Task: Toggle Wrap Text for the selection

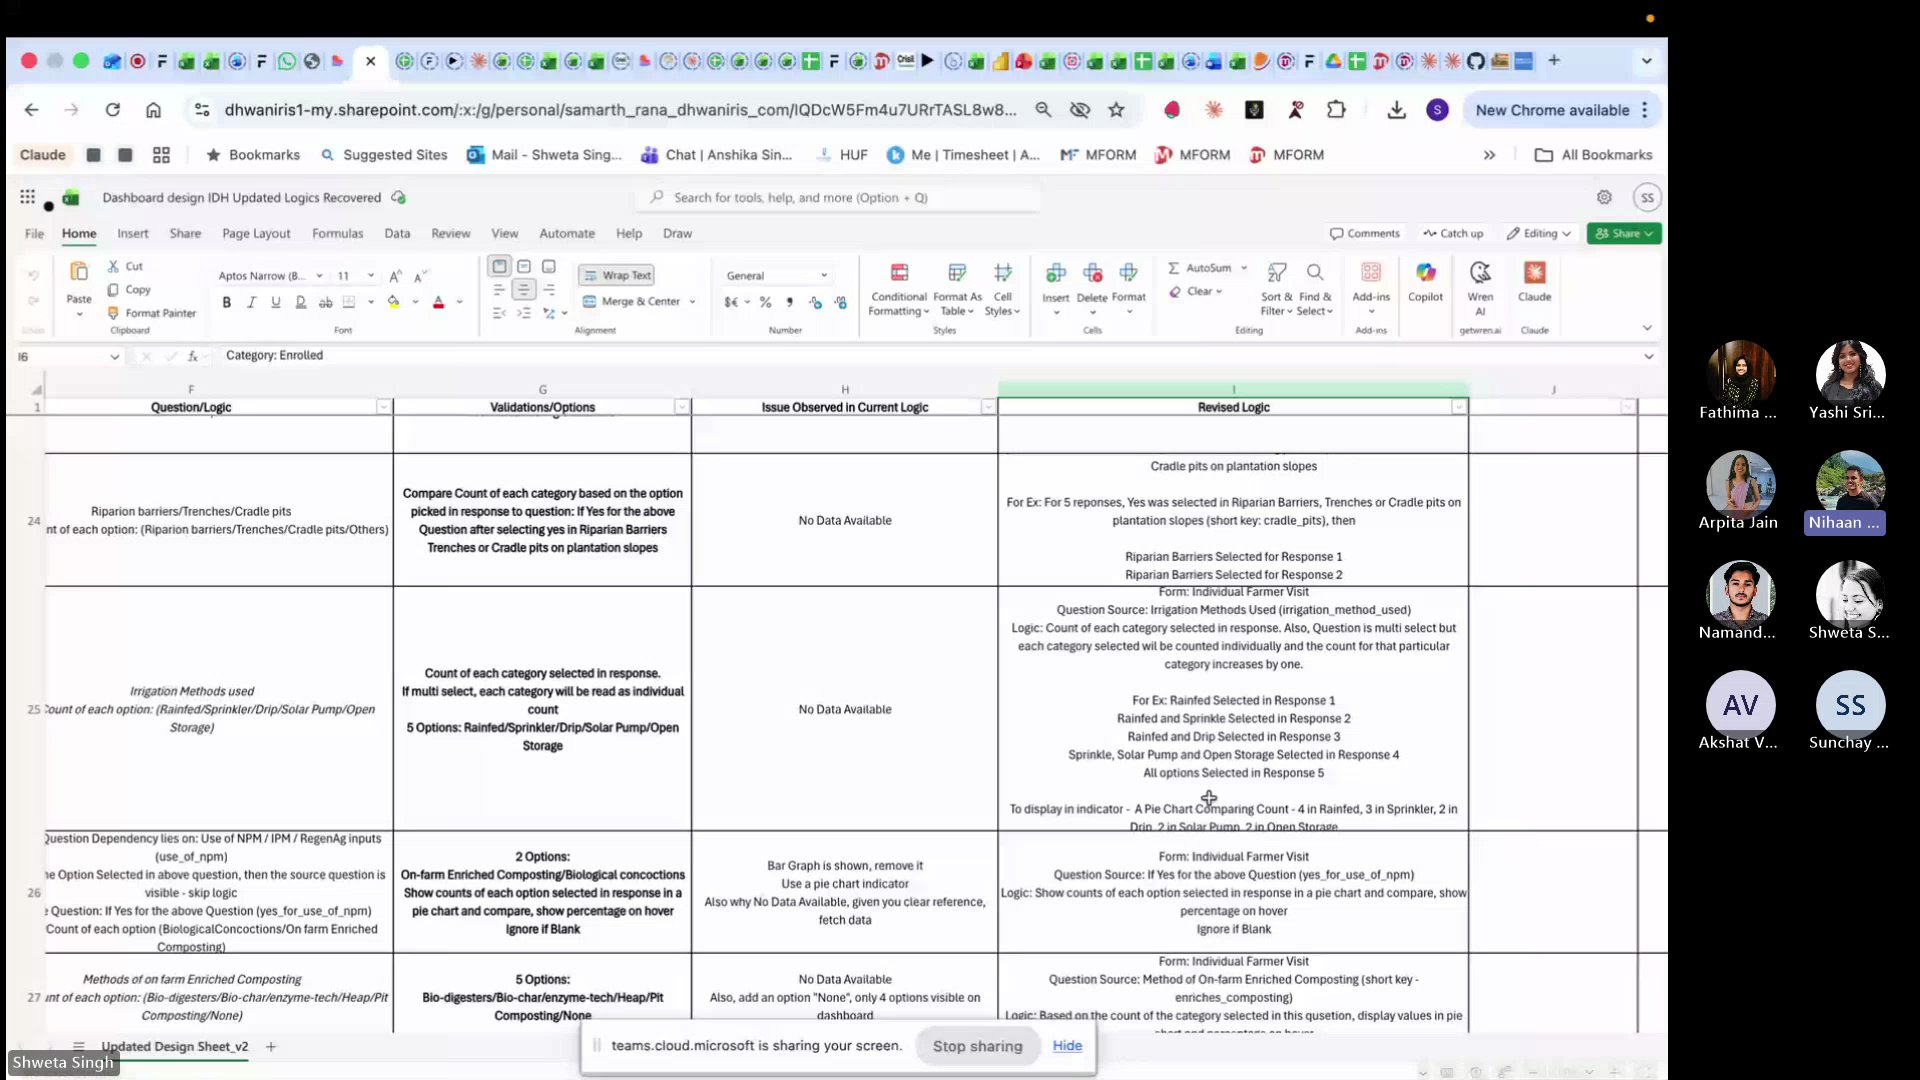Action: point(616,275)
